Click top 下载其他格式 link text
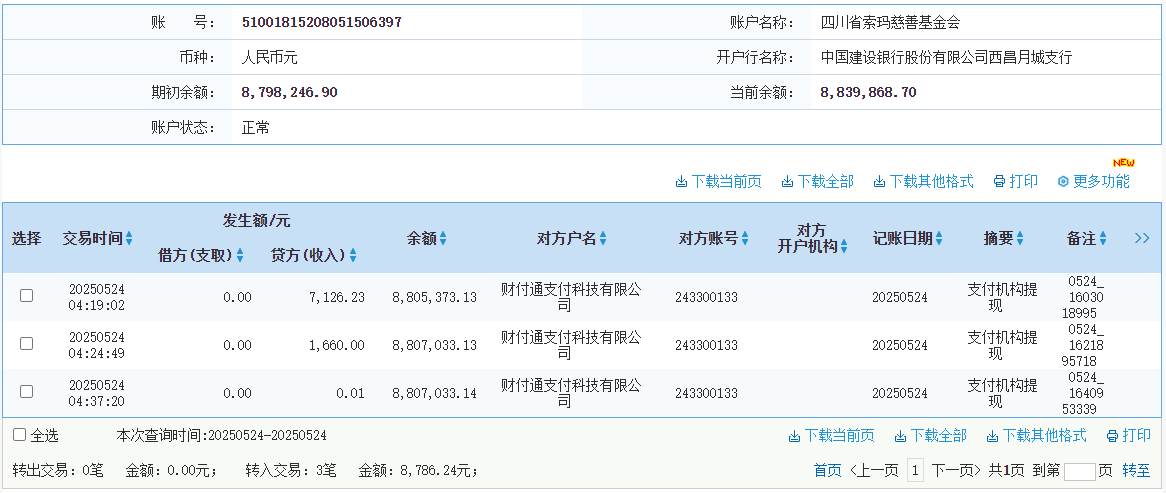This screenshot has width=1166, height=493. [x=932, y=181]
